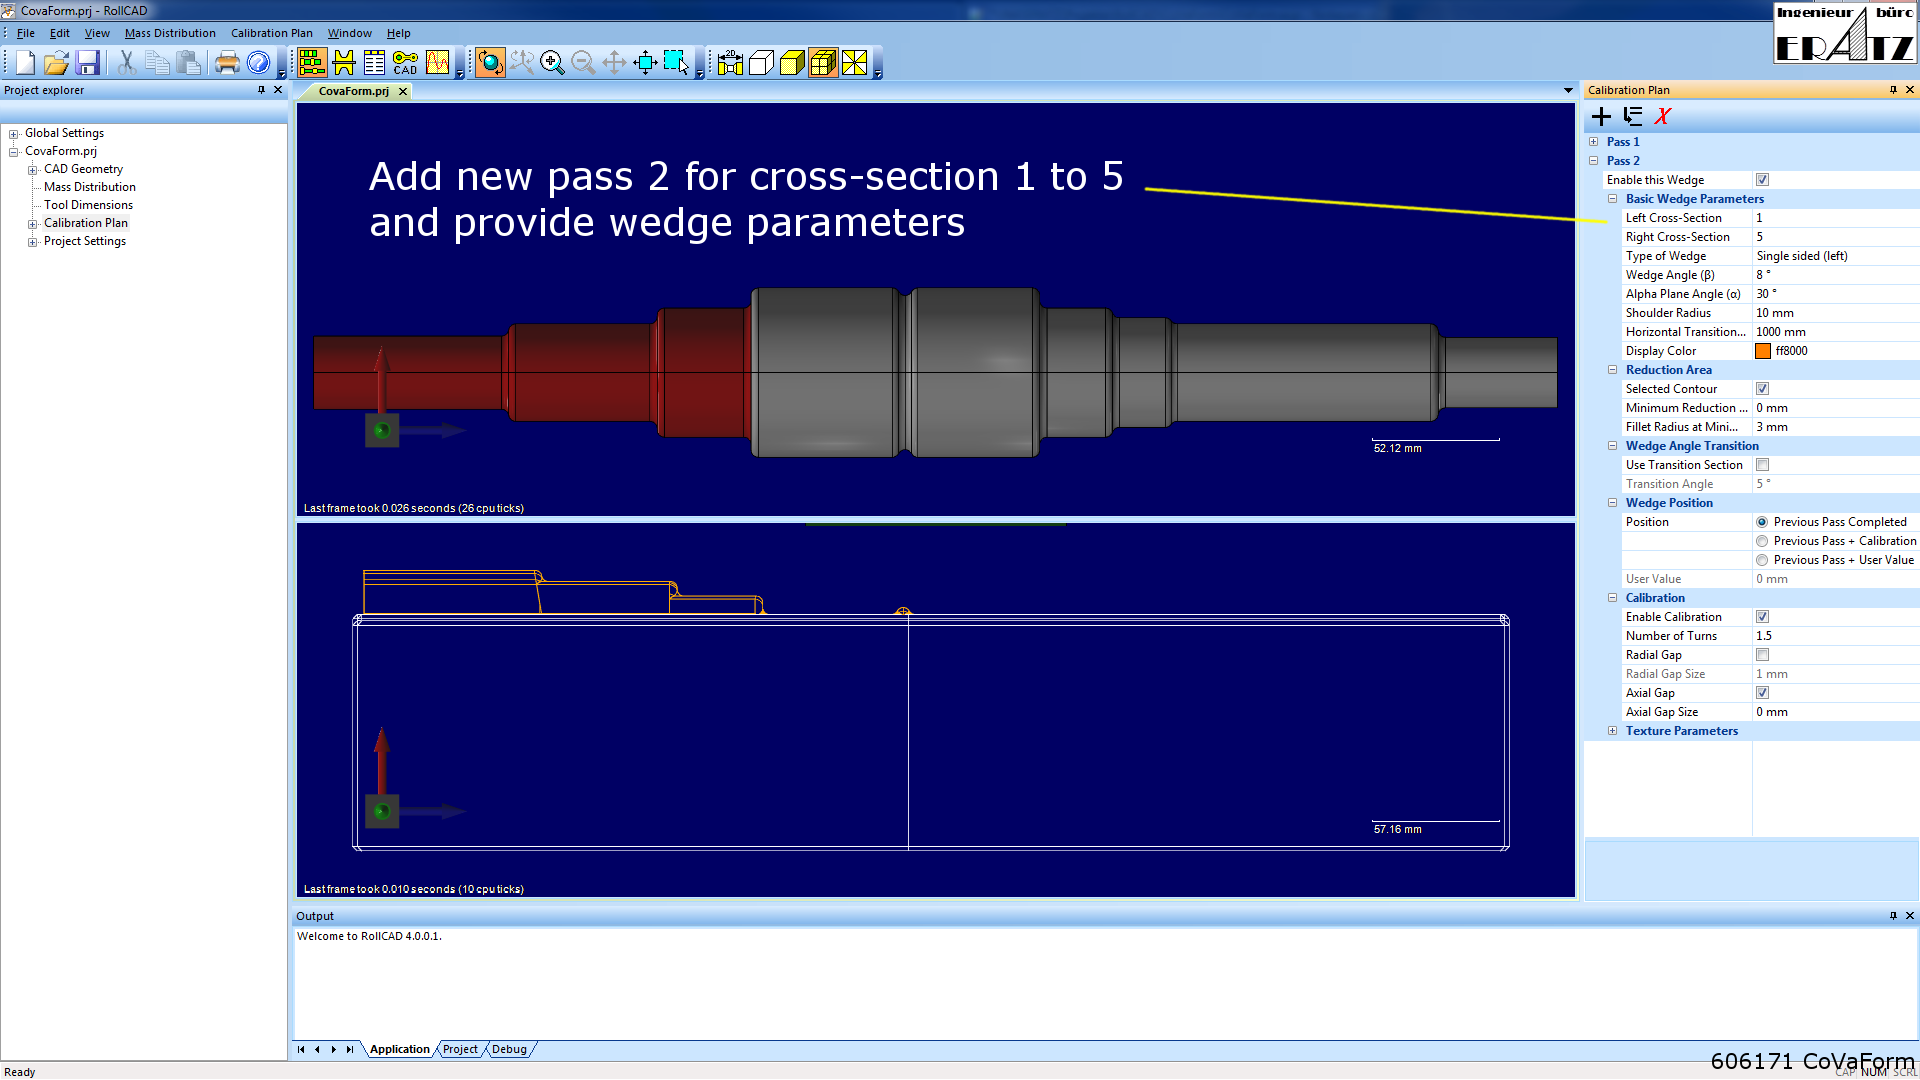
Task: Click the green and yellow tree-diagram toolbar icon
Action: (x=312, y=63)
